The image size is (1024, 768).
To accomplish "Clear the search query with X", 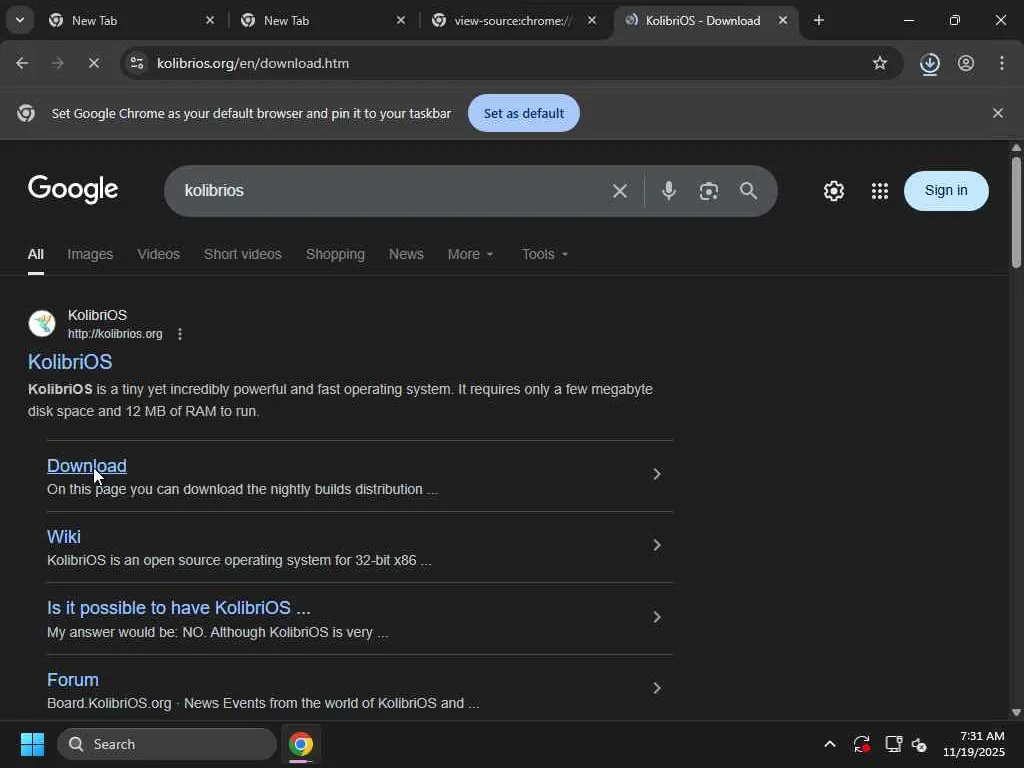I will 620,191.
